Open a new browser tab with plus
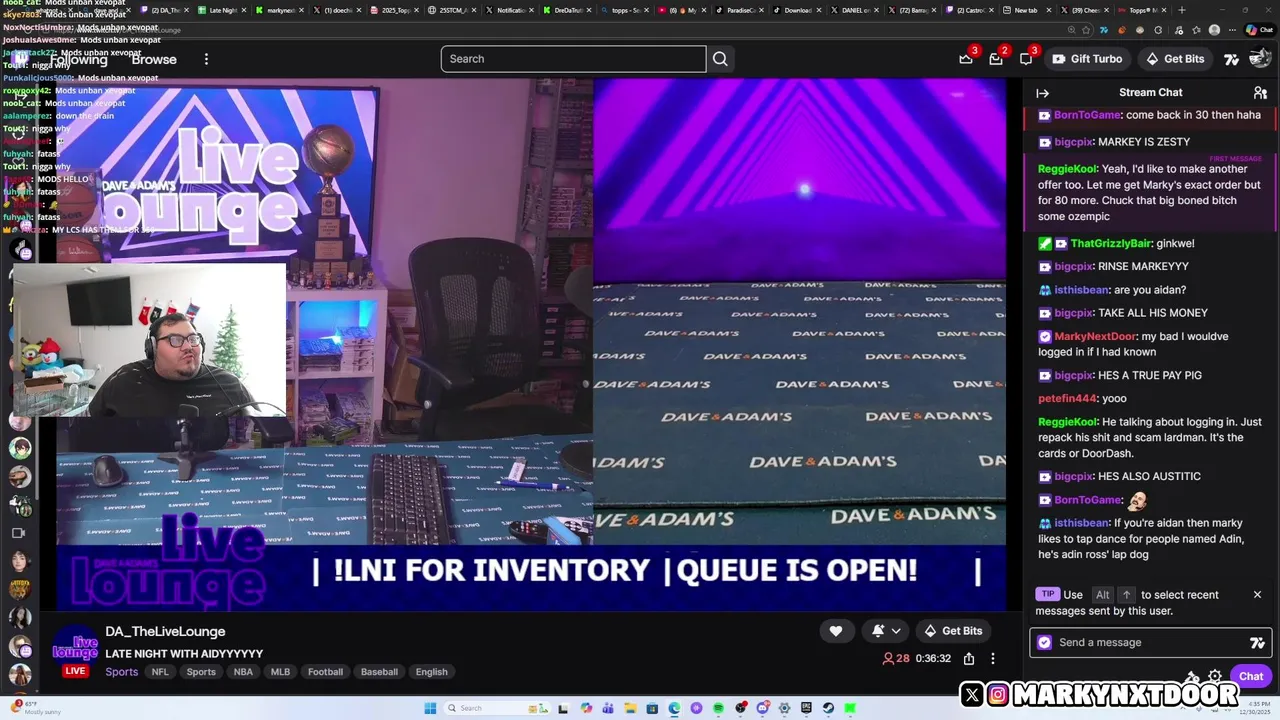This screenshot has width=1280, height=720. (1181, 10)
